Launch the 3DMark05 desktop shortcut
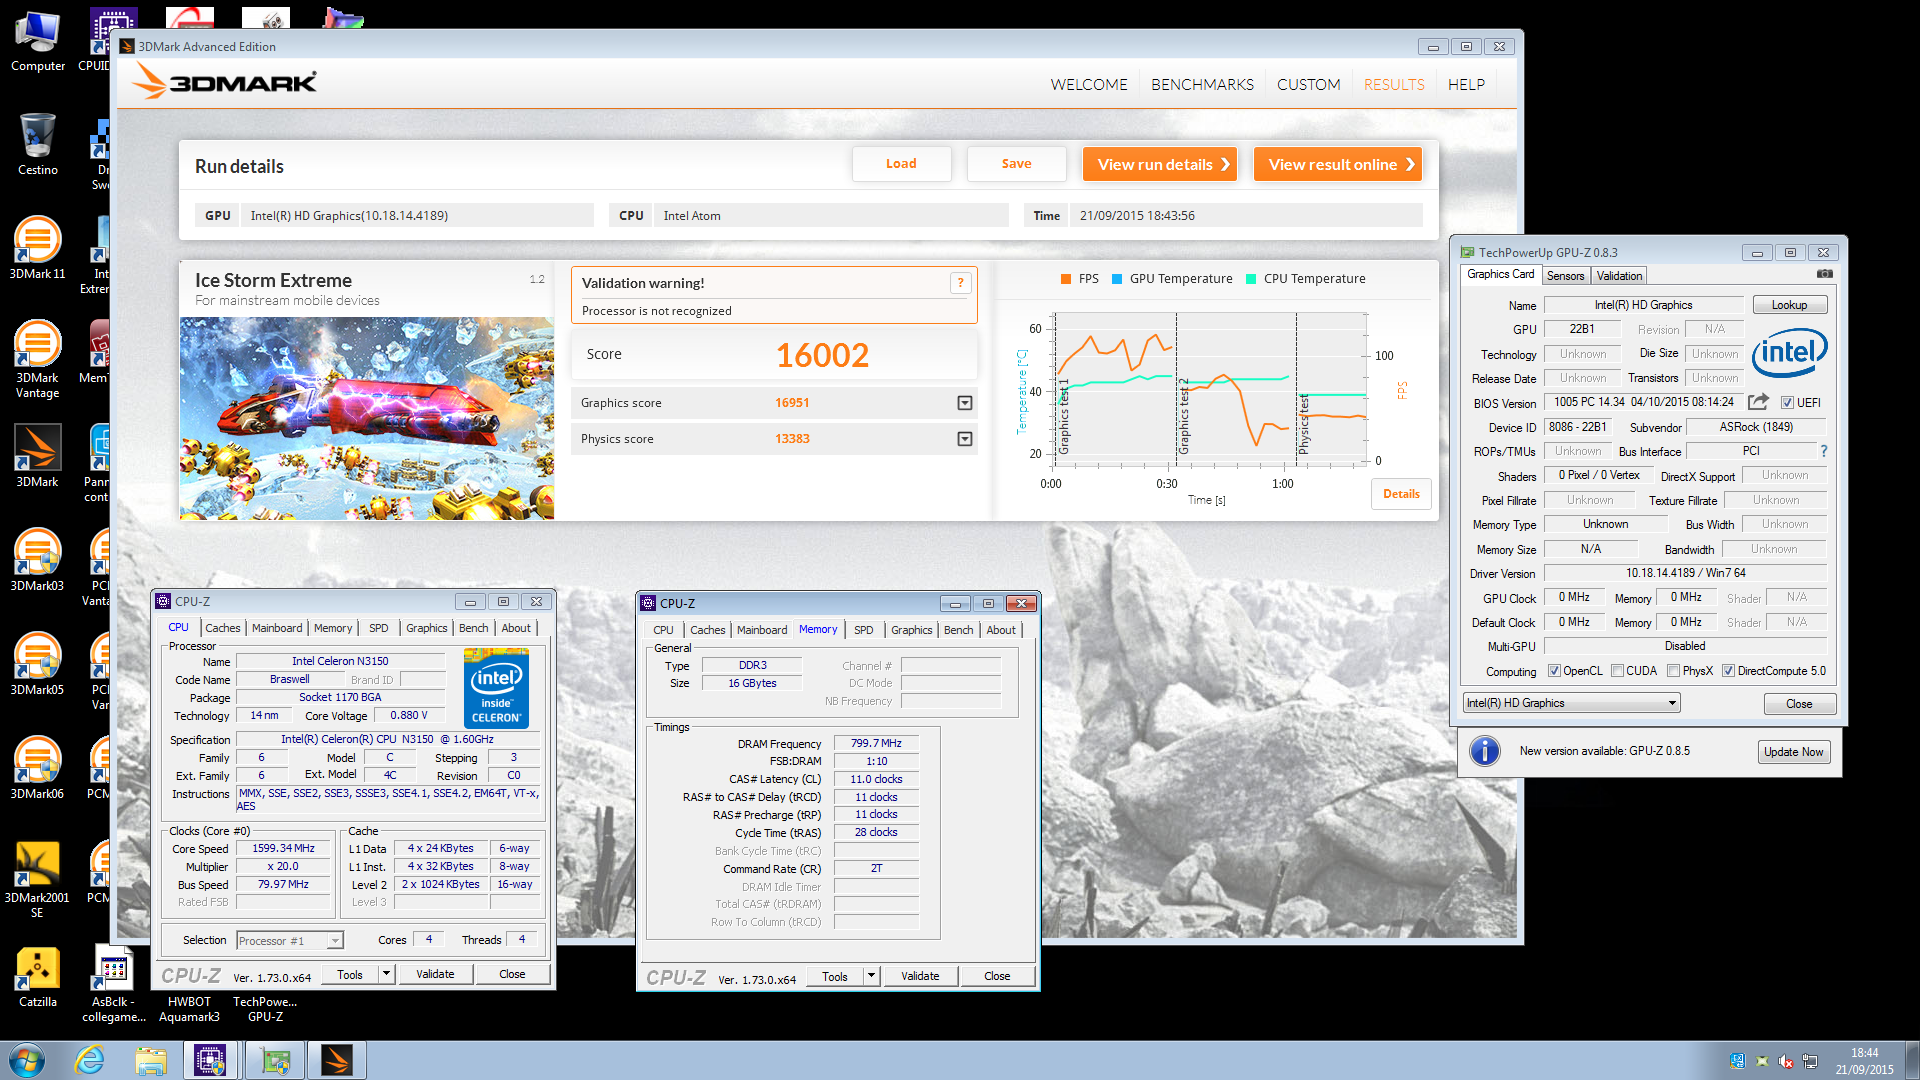The image size is (1920, 1080). pos(37,664)
